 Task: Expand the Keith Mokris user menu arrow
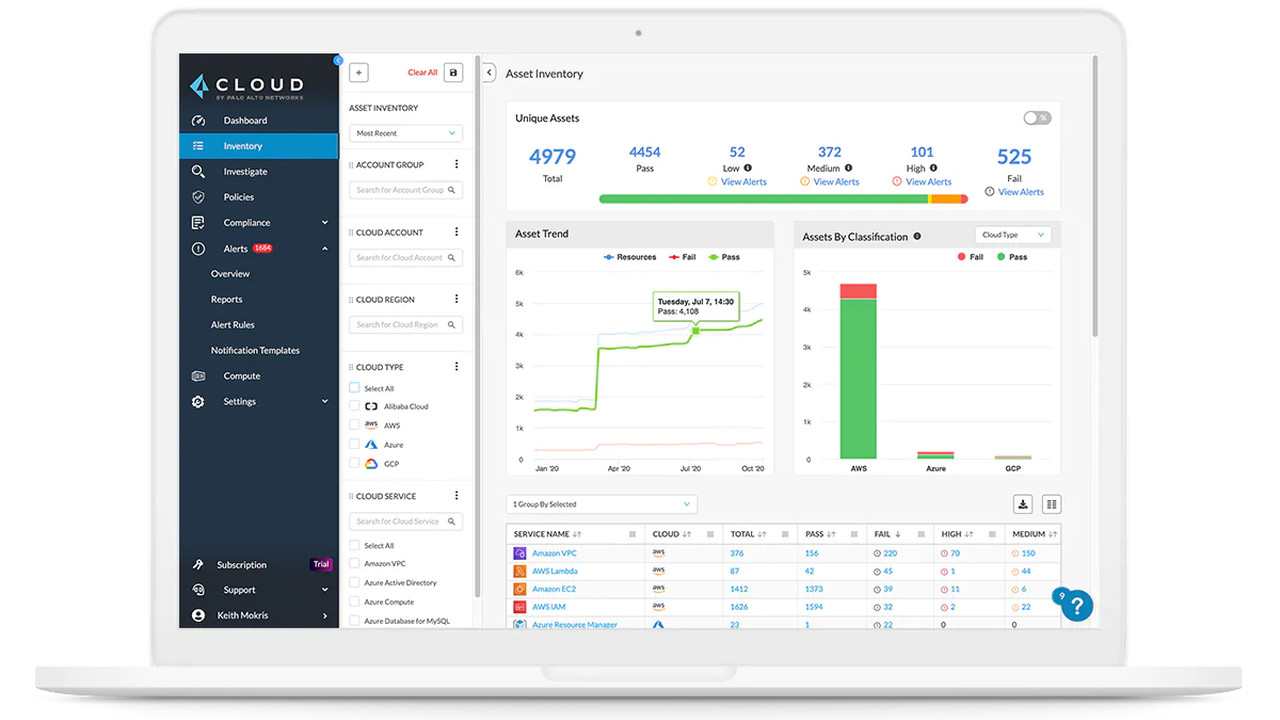pyautogui.click(x=325, y=616)
